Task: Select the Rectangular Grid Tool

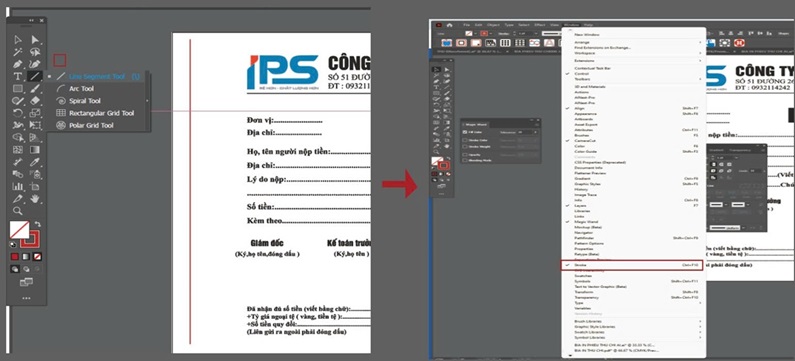Action: (x=101, y=113)
